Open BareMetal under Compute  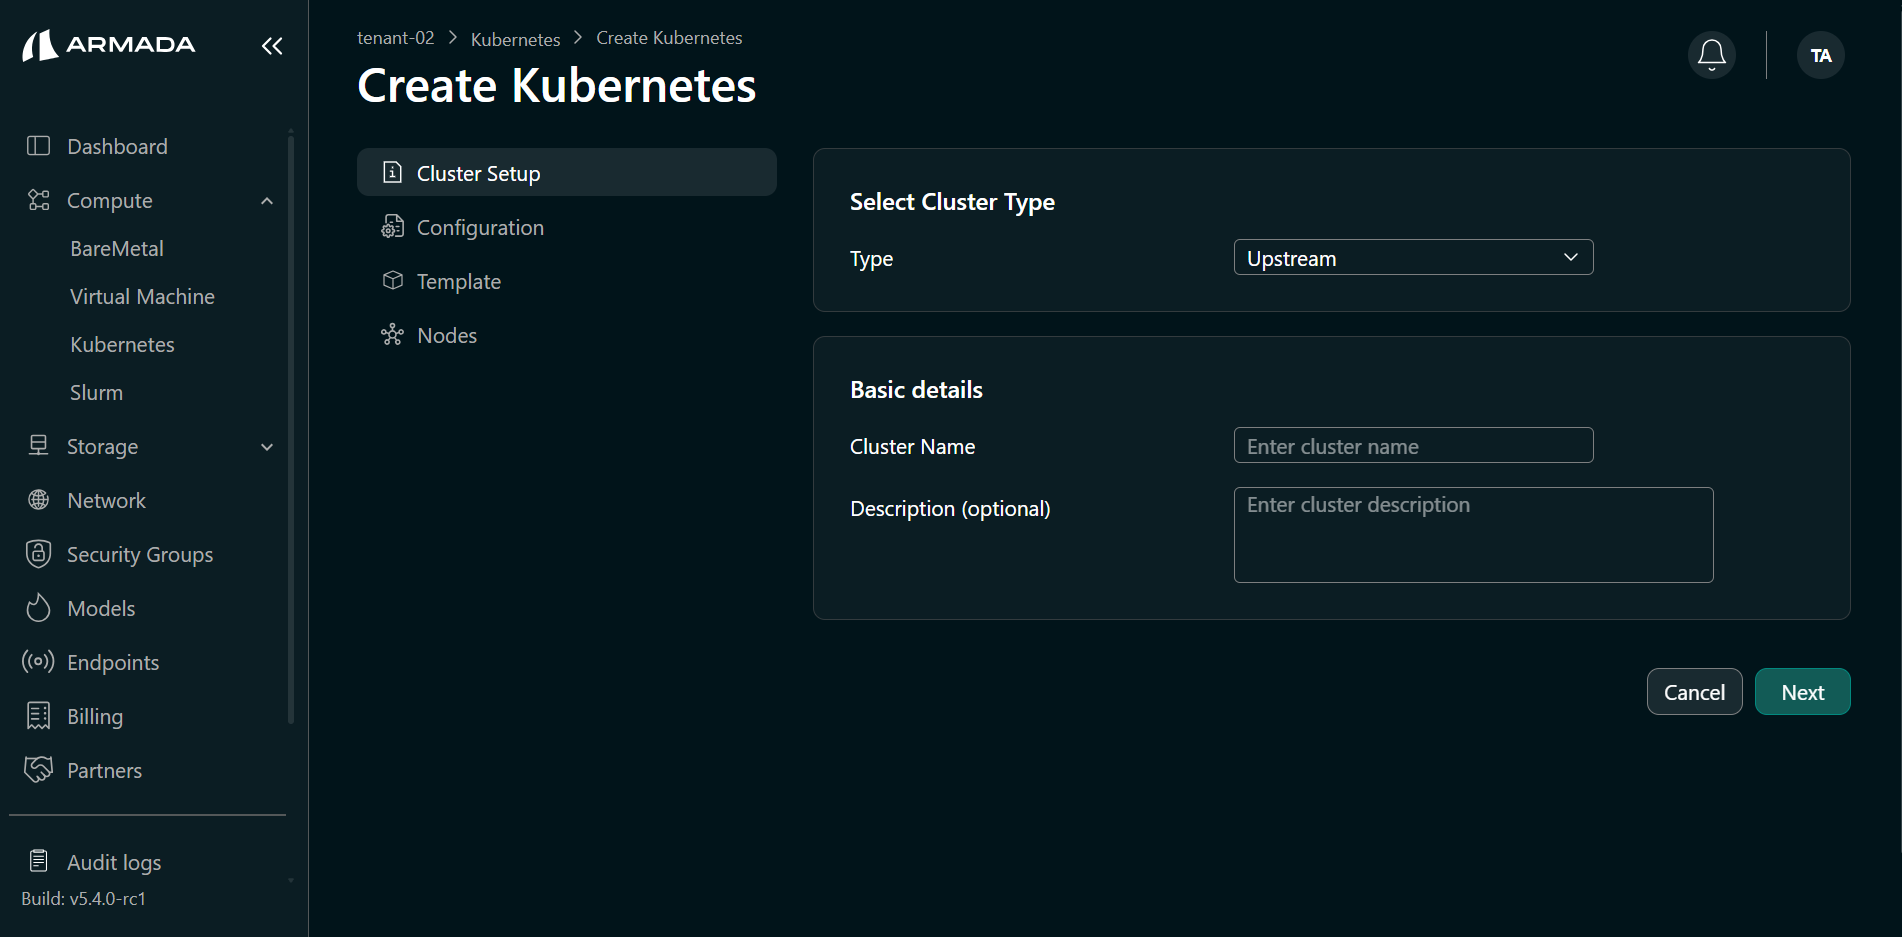pos(117,249)
